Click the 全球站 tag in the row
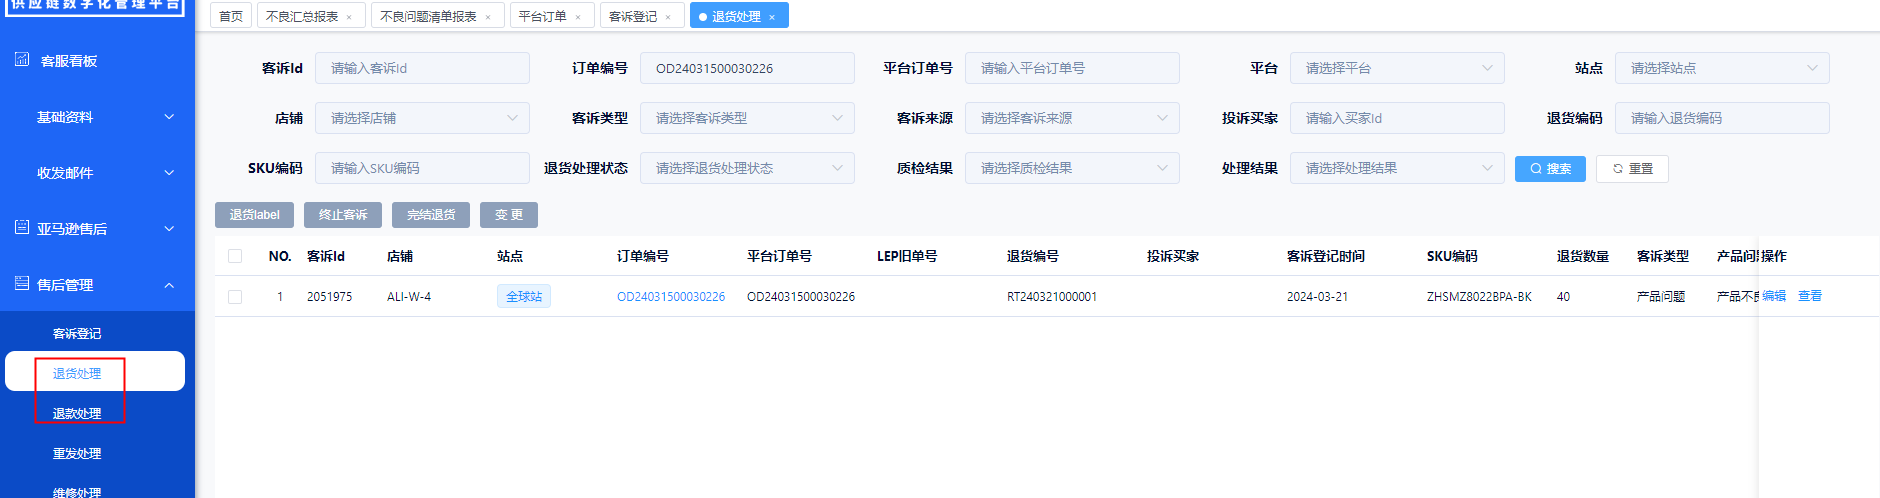The width and height of the screenshot is (1880, 498). tap(524, 296)
